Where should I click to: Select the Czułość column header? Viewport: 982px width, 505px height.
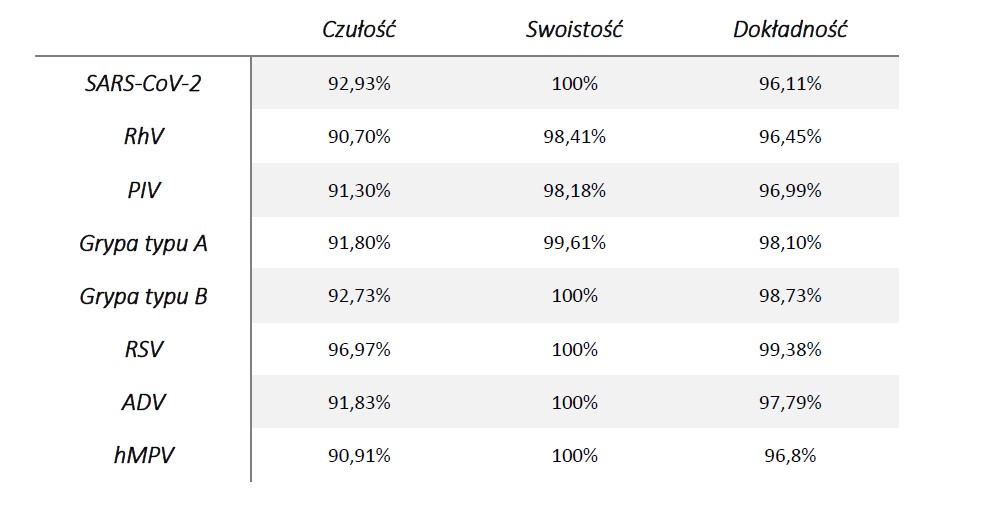click(x=359, y=29)
